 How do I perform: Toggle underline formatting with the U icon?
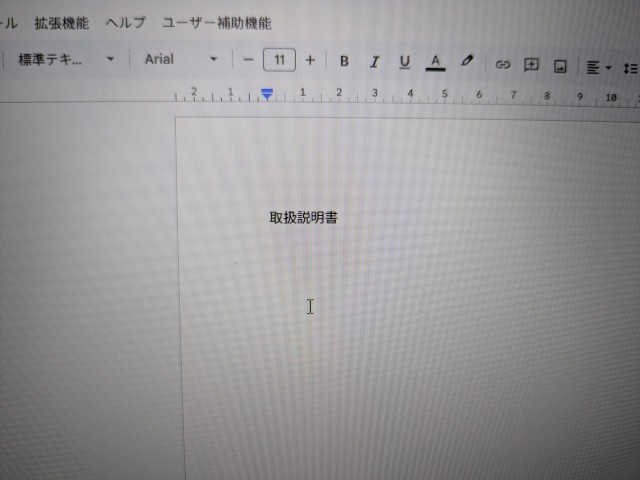click(x=404, y=62)
